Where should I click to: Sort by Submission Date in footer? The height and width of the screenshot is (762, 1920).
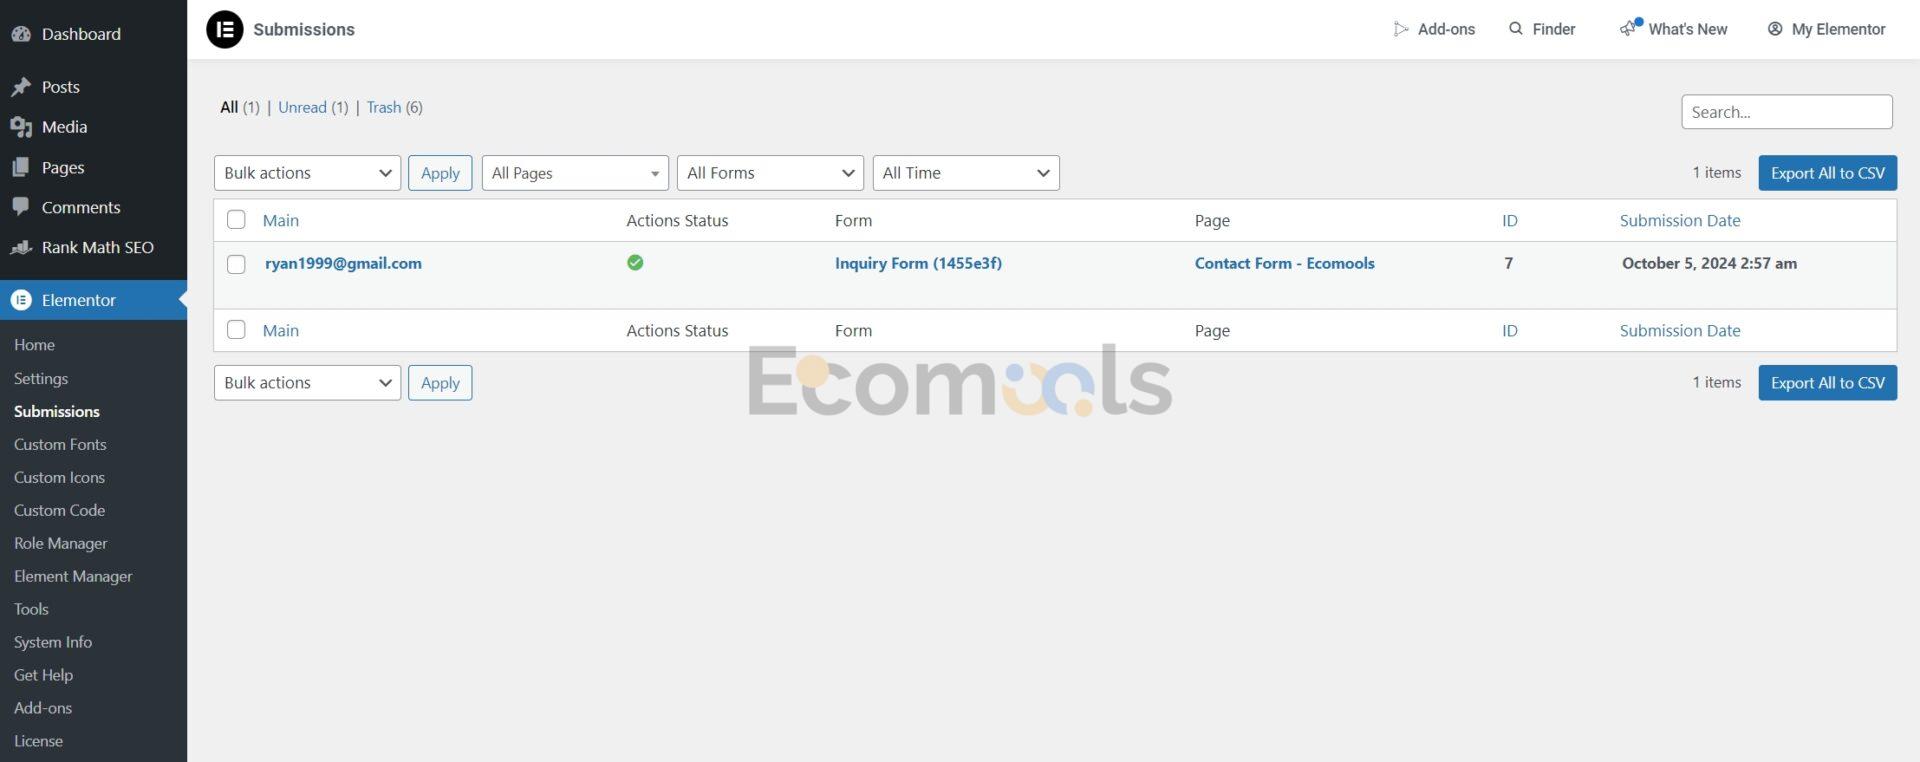(1680, 331)
